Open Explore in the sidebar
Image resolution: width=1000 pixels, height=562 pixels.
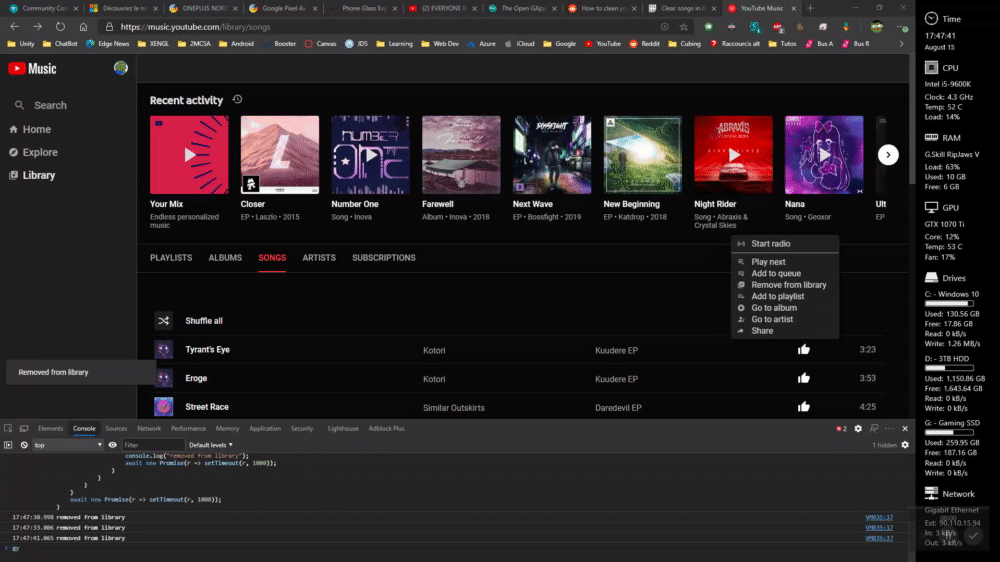pos(33,152)
